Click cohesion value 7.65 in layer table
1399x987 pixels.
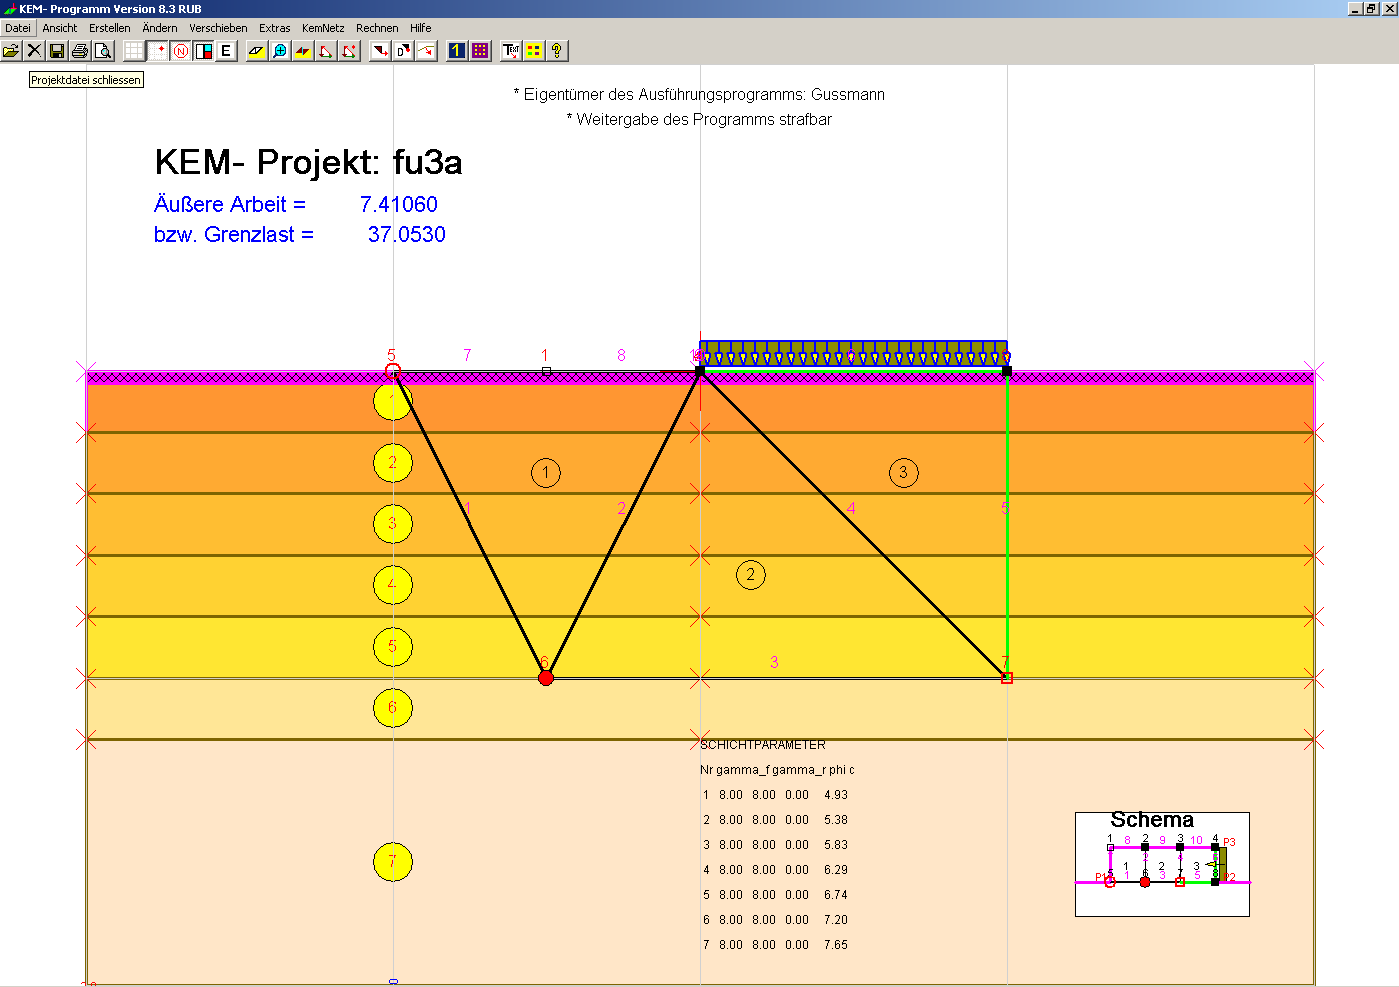coord(836,945)
